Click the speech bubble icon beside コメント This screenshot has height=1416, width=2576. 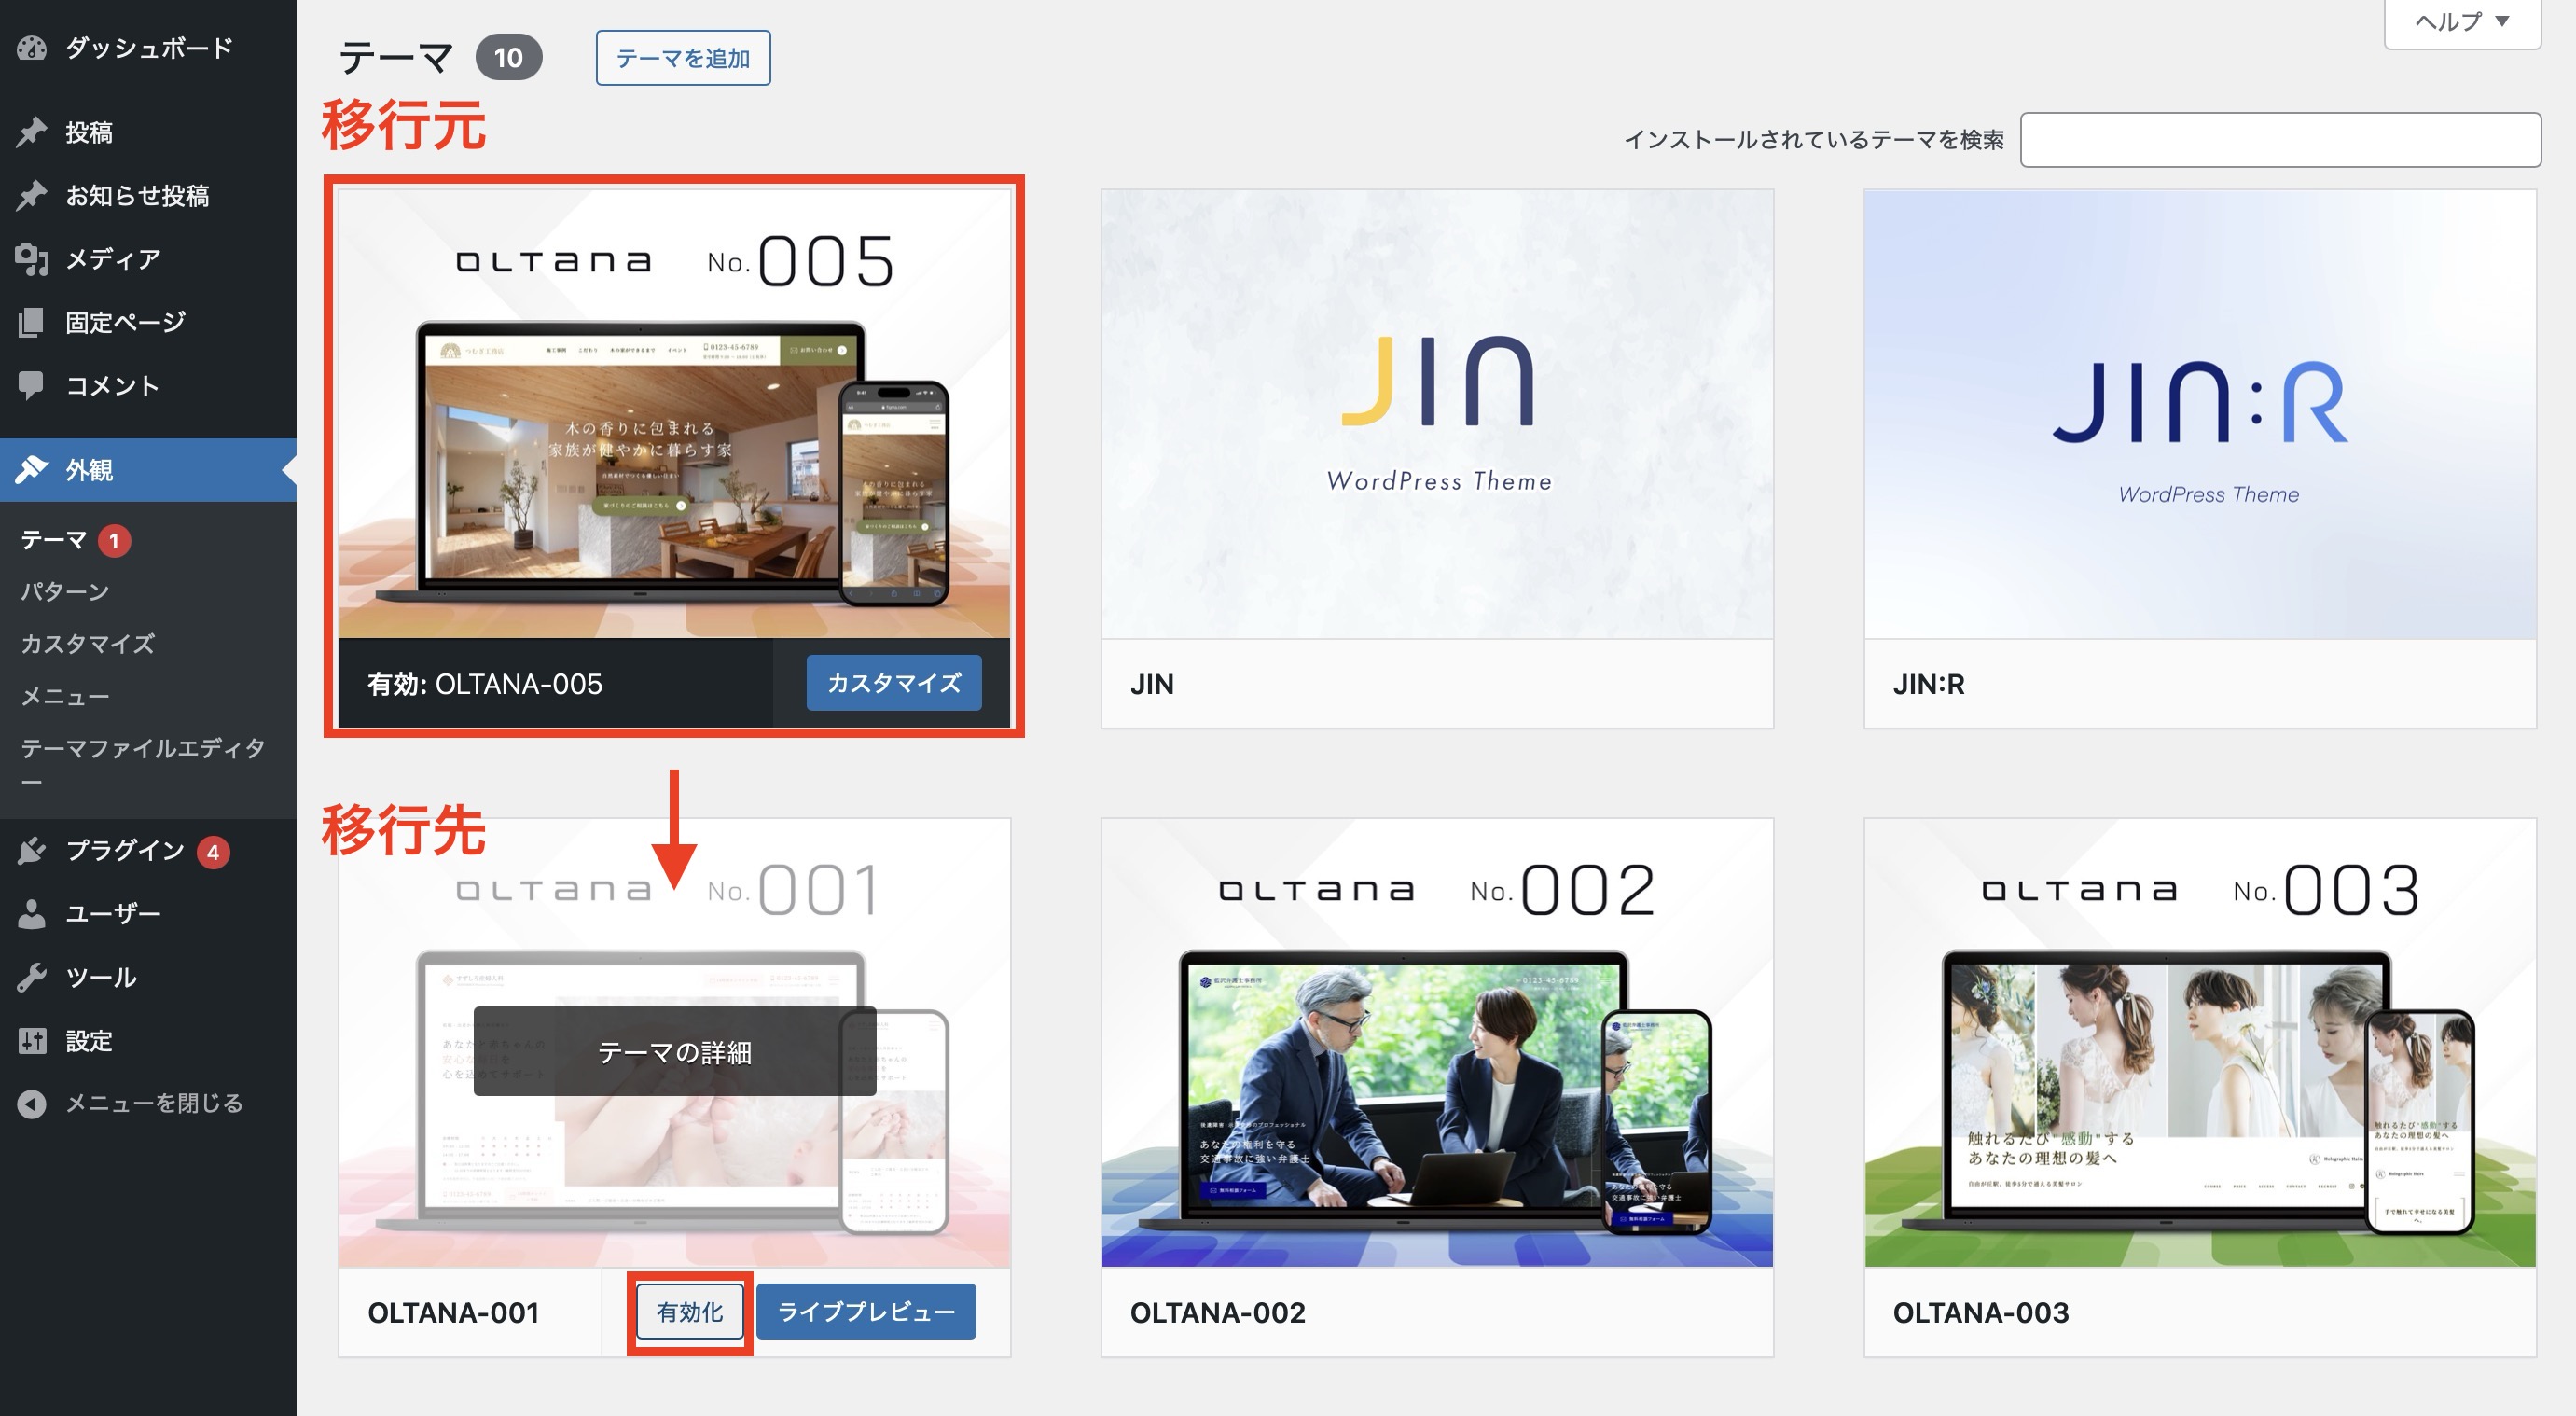tap(32, 385)
